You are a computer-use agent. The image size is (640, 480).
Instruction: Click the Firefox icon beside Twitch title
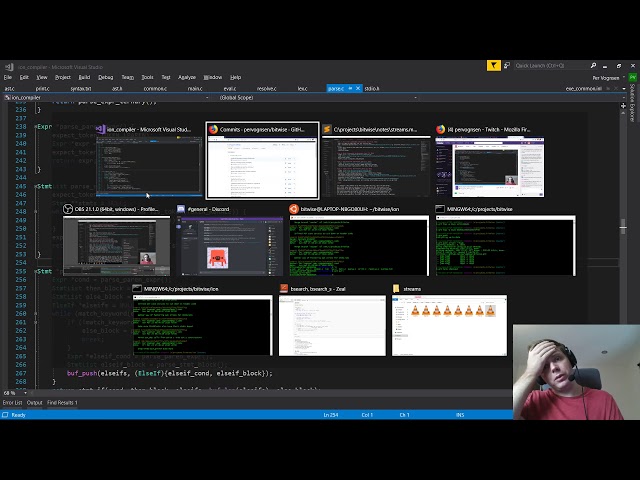click(x=440, y=129)
